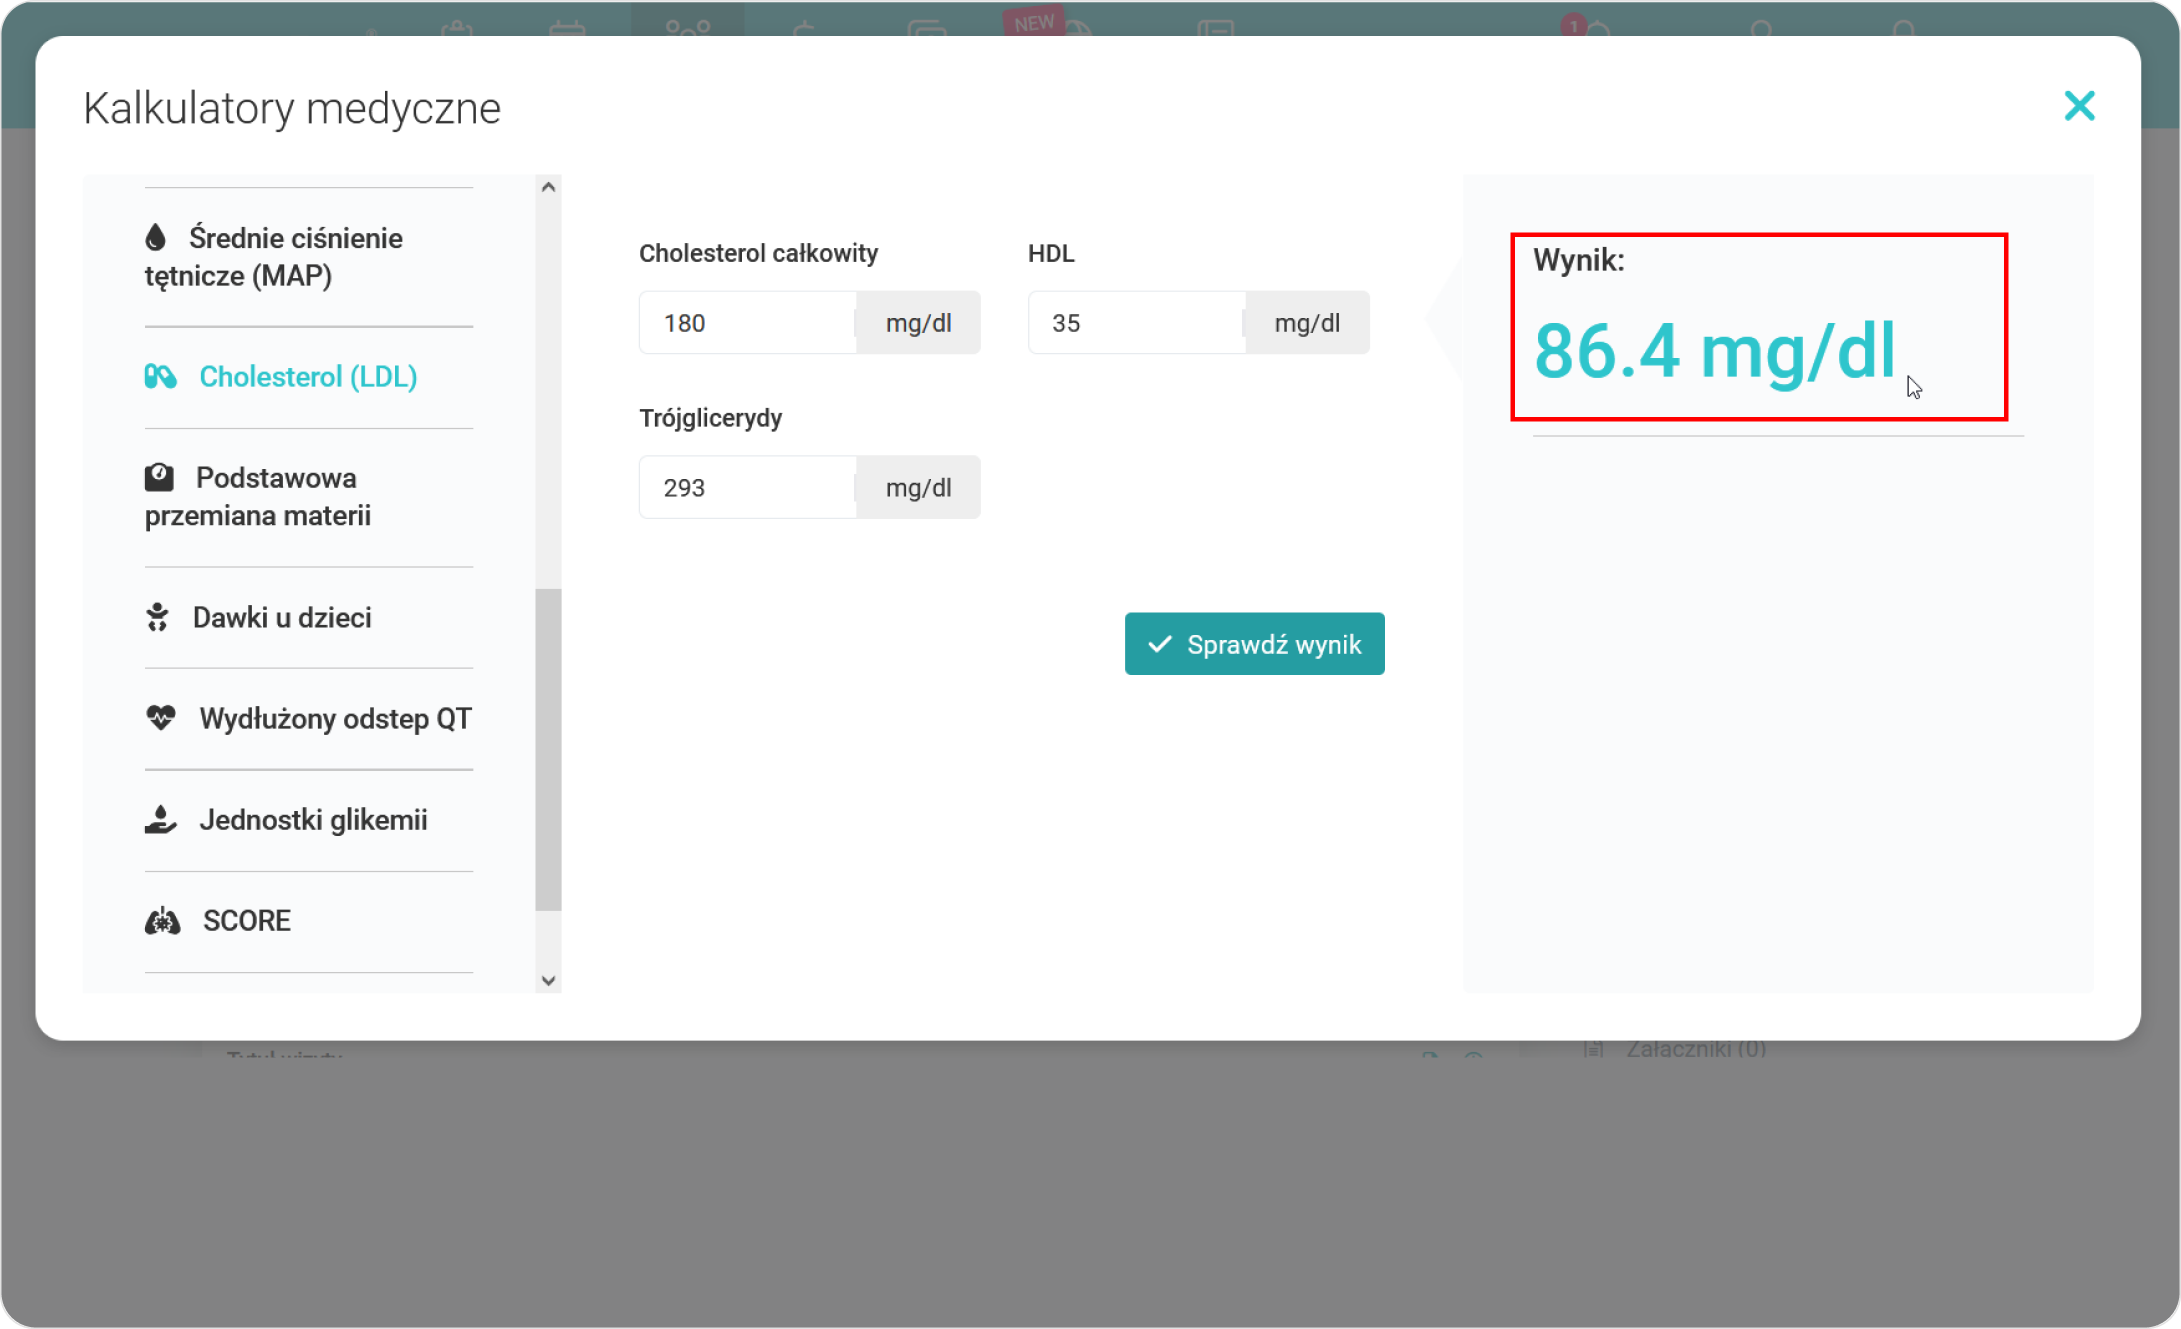The image size is (2181, 1329).
Task: Click the heartbeat icon for odstęp QT
Action: [x=160, y=718]
